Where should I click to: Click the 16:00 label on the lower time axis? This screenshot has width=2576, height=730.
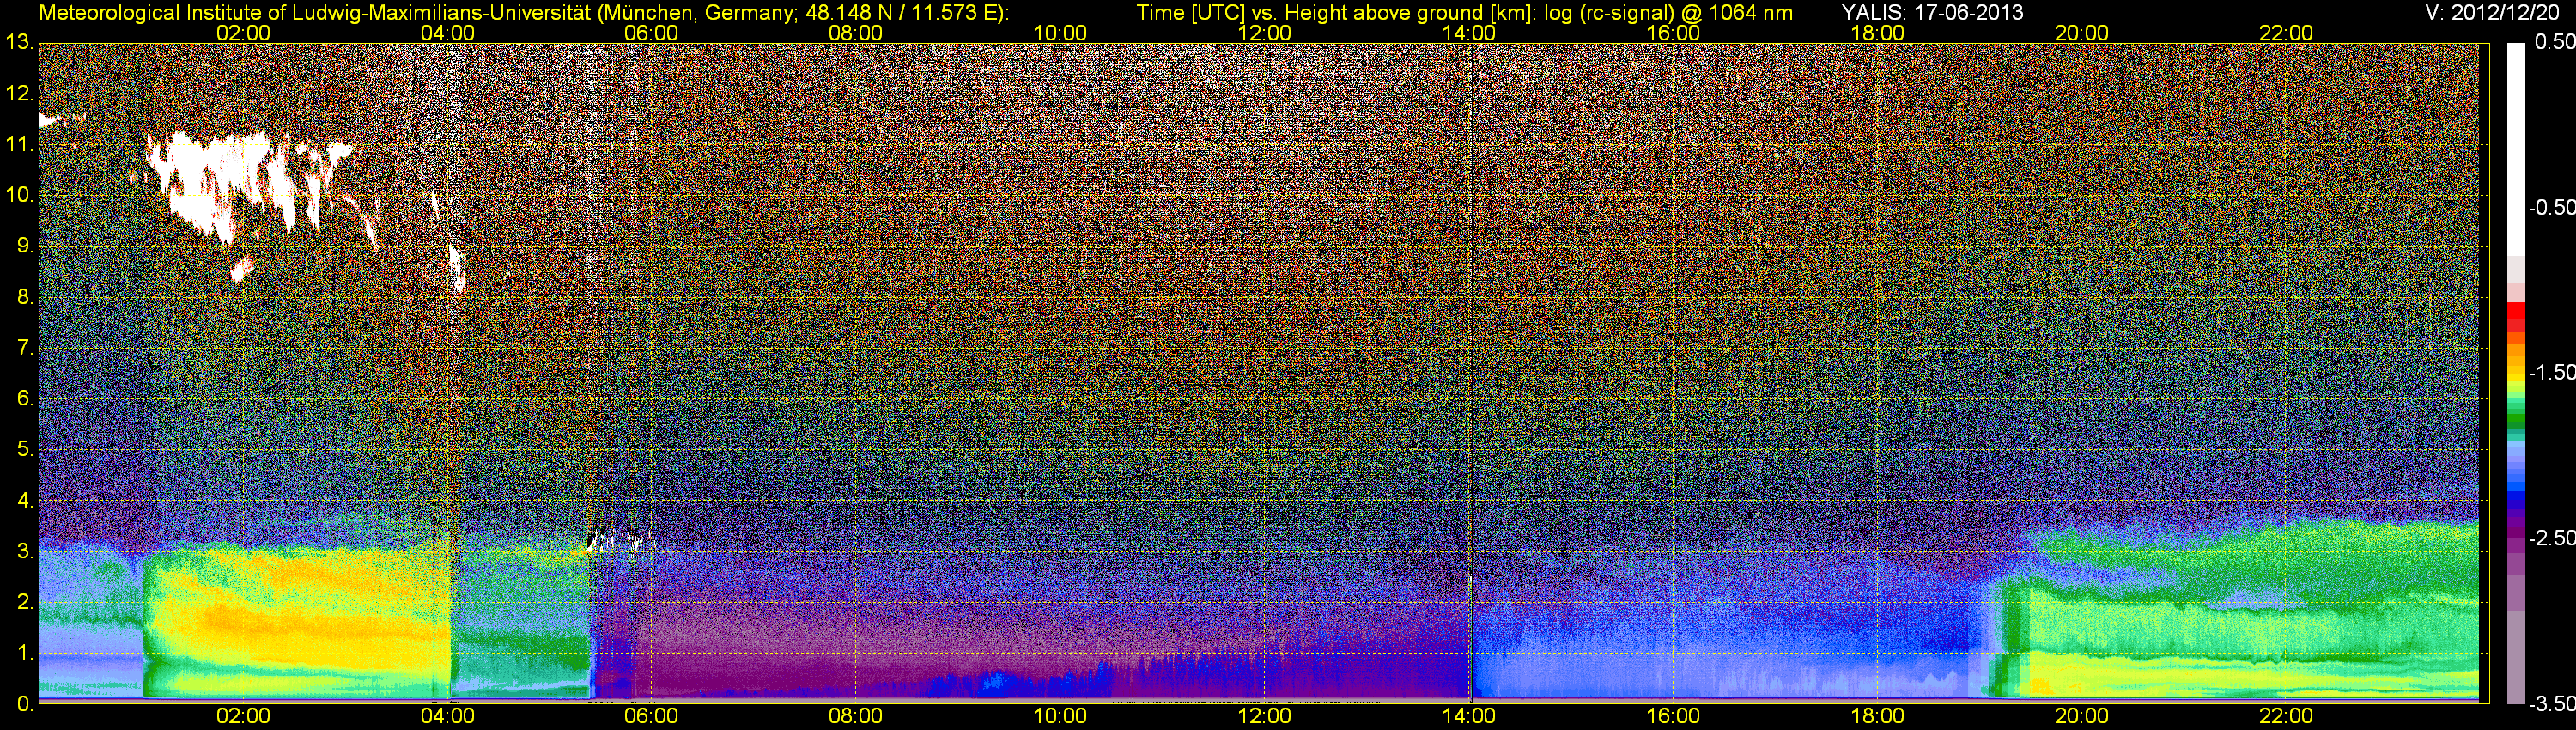coord(1673,716)
